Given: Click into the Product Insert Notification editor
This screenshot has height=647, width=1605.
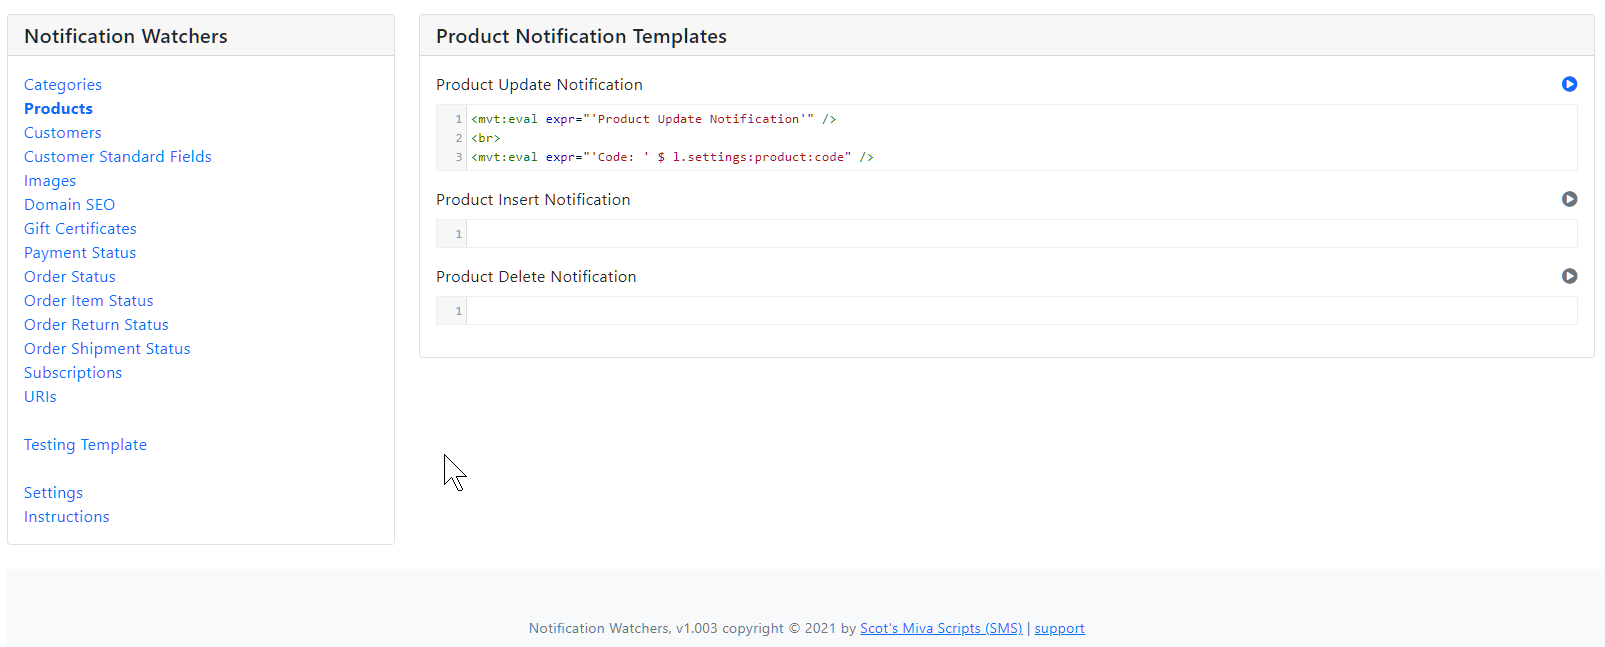Looking at the screenshot, I should point(1020,234).
